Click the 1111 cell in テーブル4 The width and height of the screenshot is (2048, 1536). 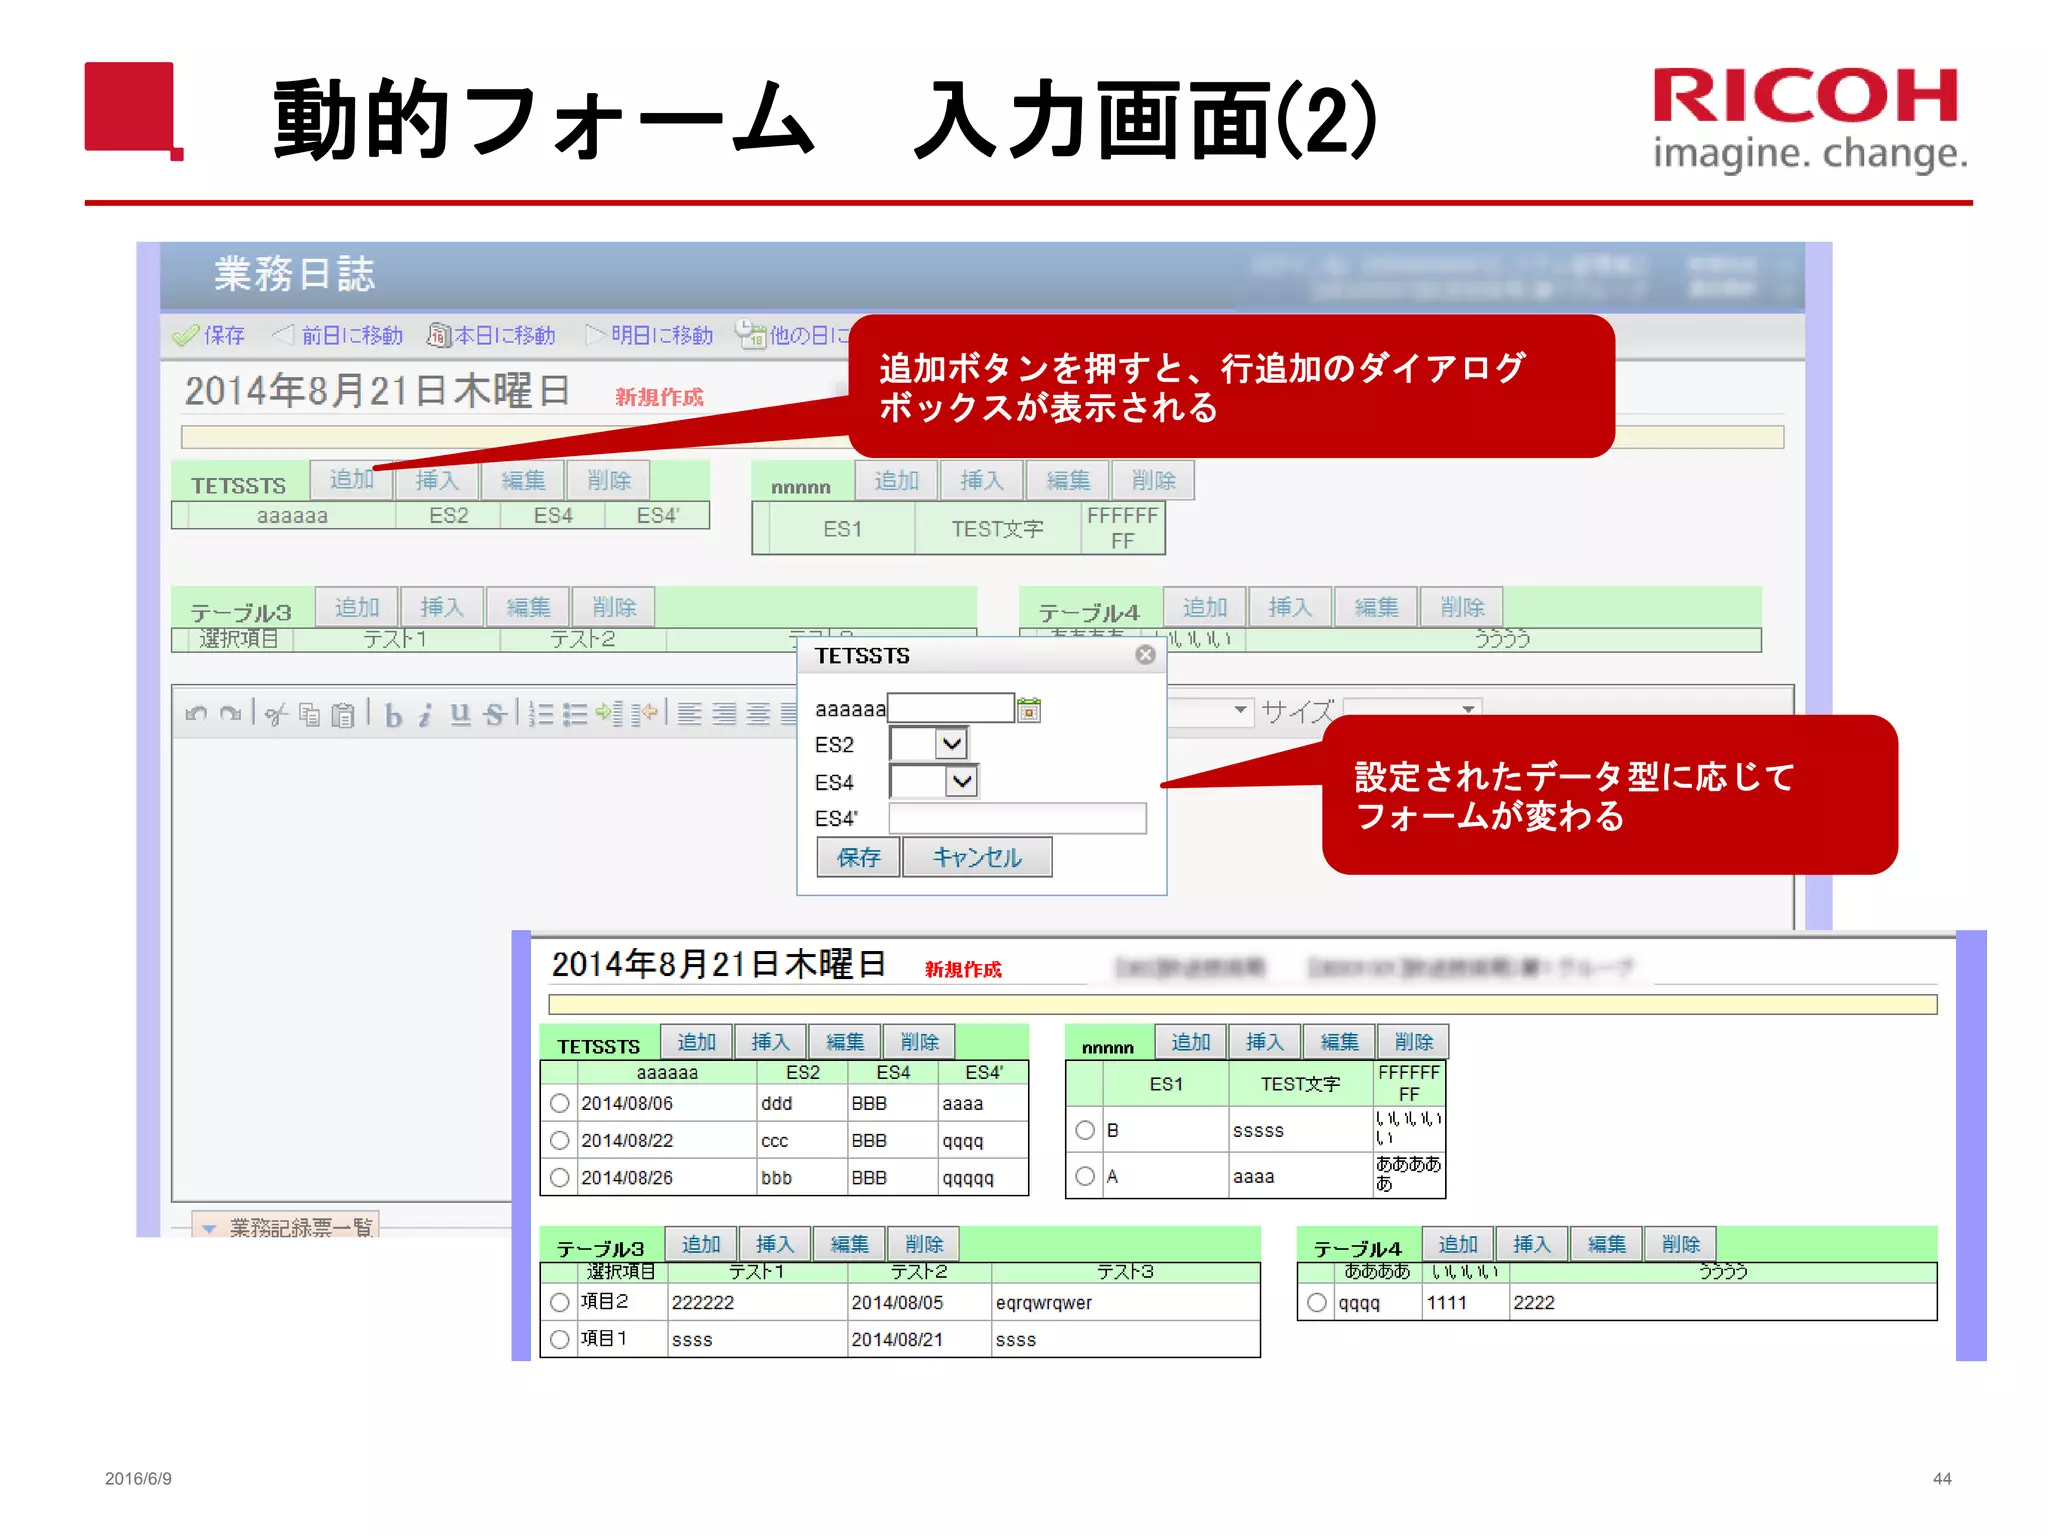click(1465, 1302)
